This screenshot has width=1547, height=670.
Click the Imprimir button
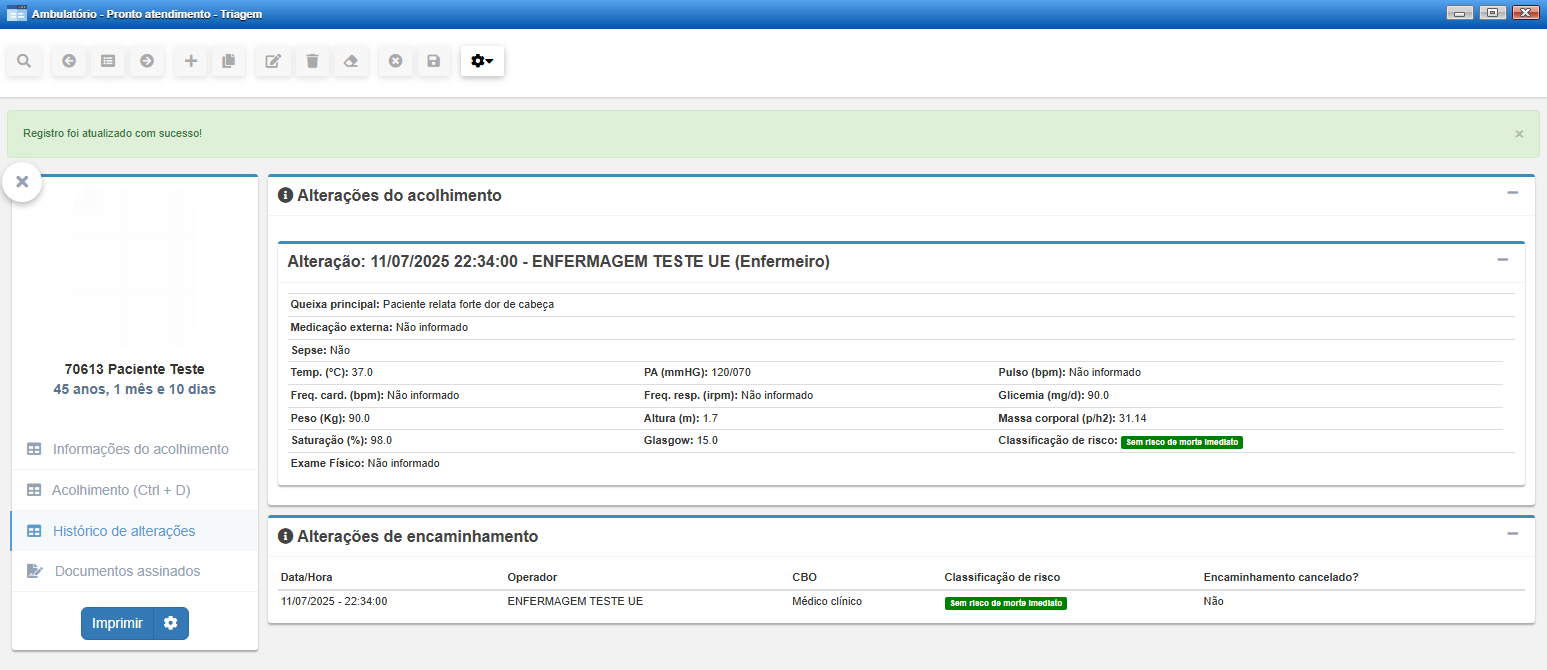pos(117,623)
